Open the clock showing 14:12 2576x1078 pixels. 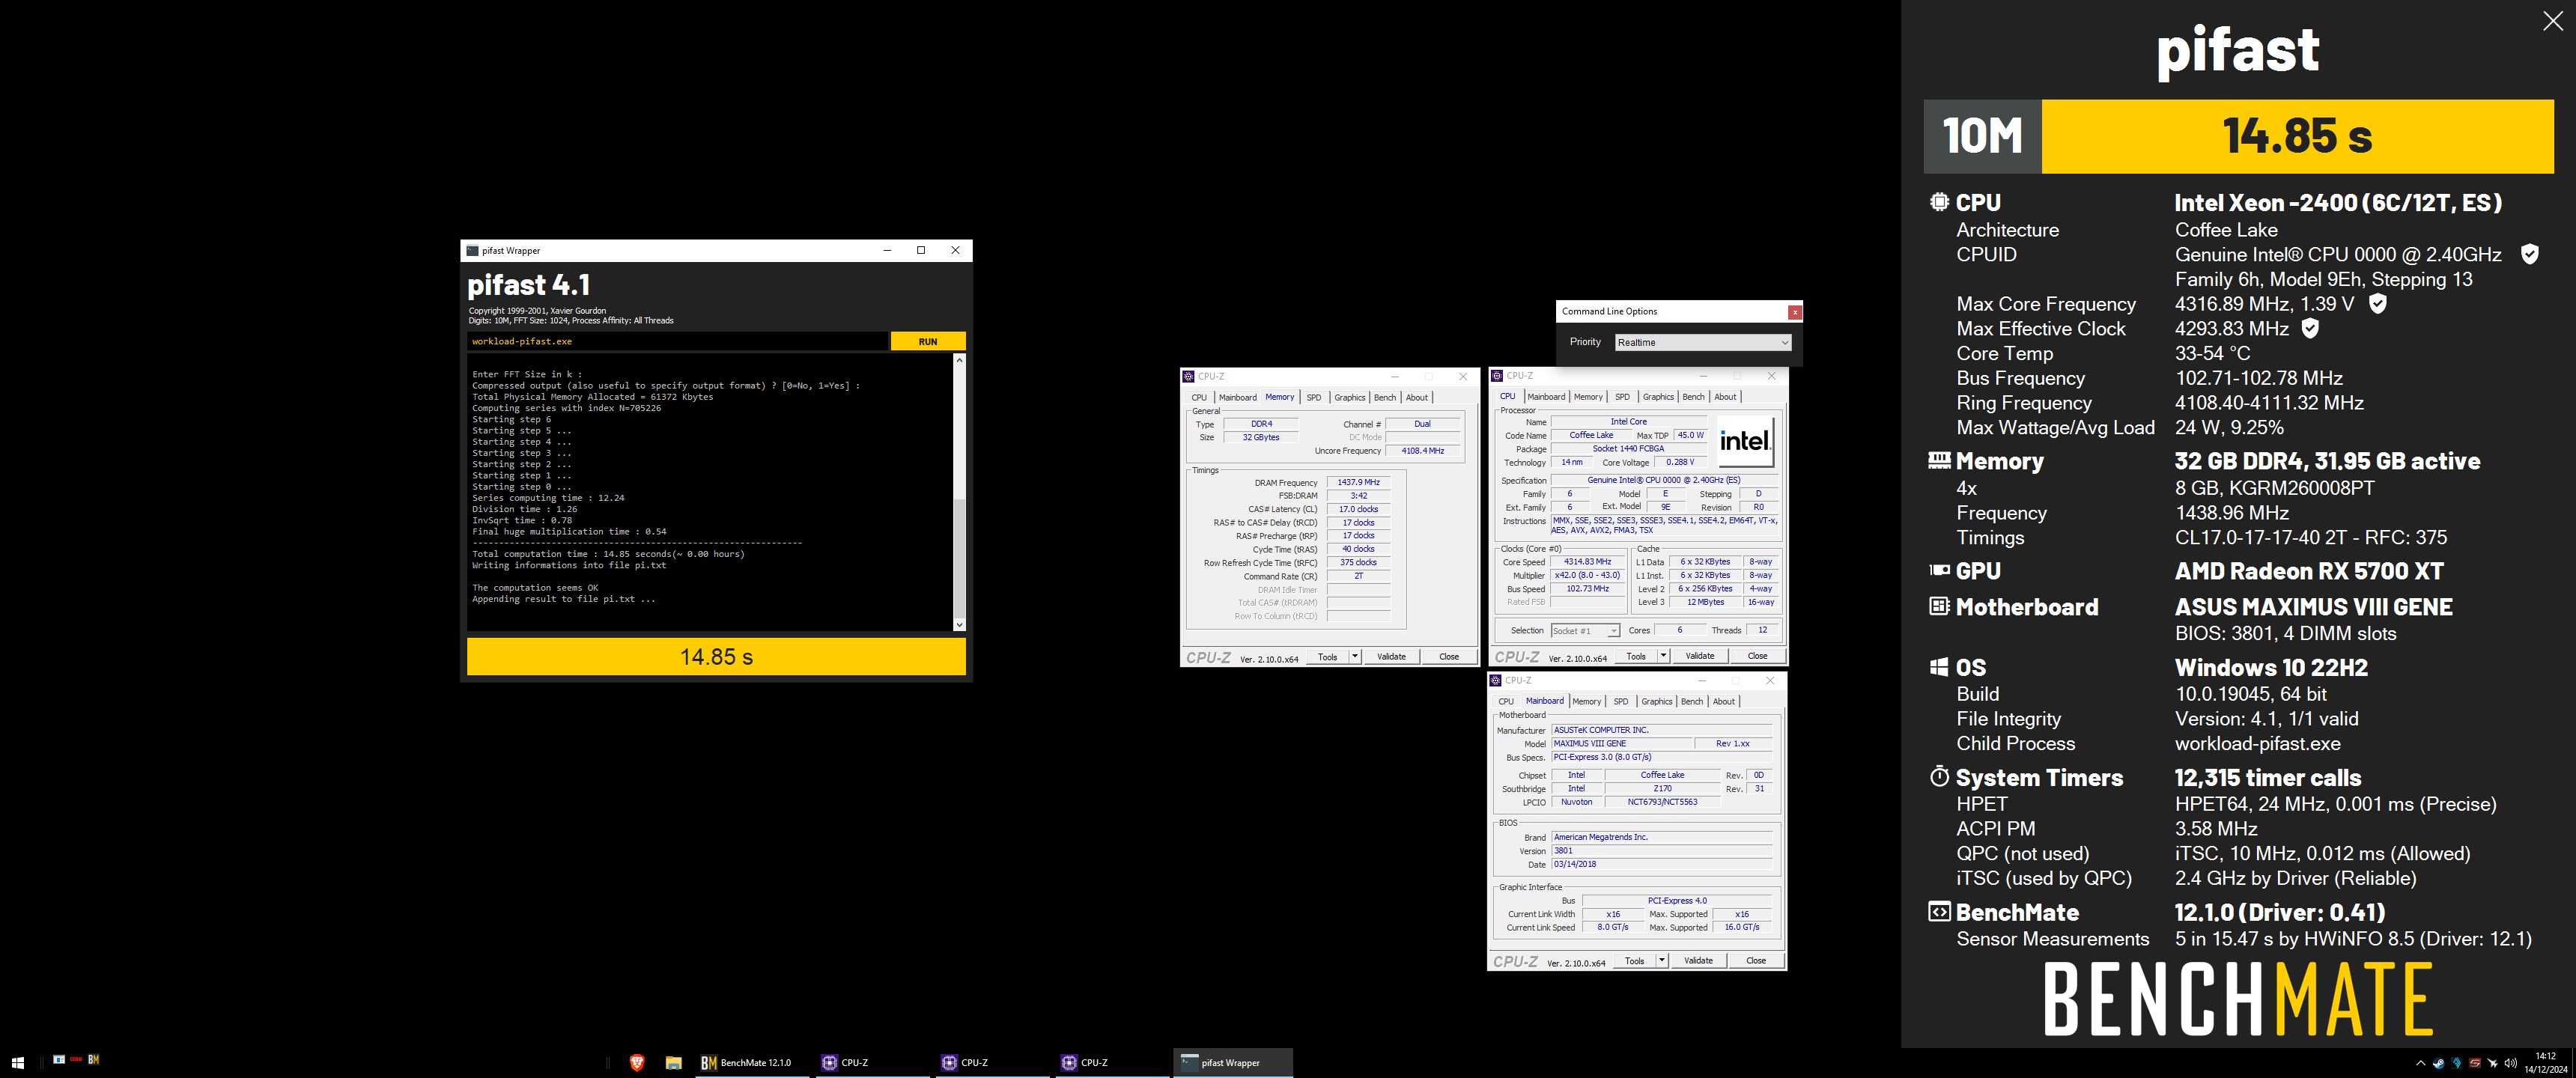click(x=2546, y=1062)
